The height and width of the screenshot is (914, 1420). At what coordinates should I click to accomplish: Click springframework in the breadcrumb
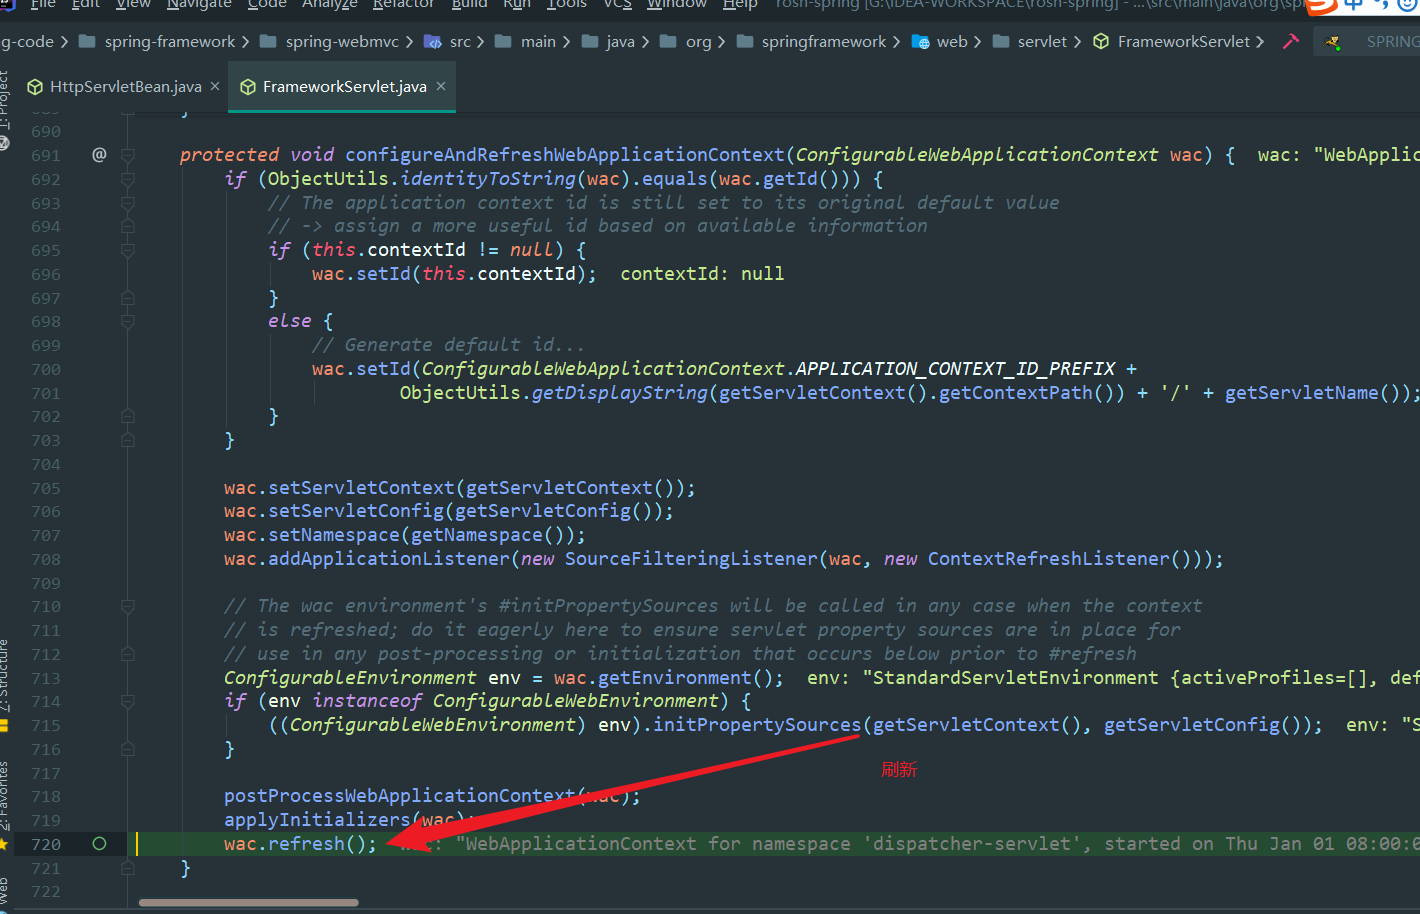(824, 41)
